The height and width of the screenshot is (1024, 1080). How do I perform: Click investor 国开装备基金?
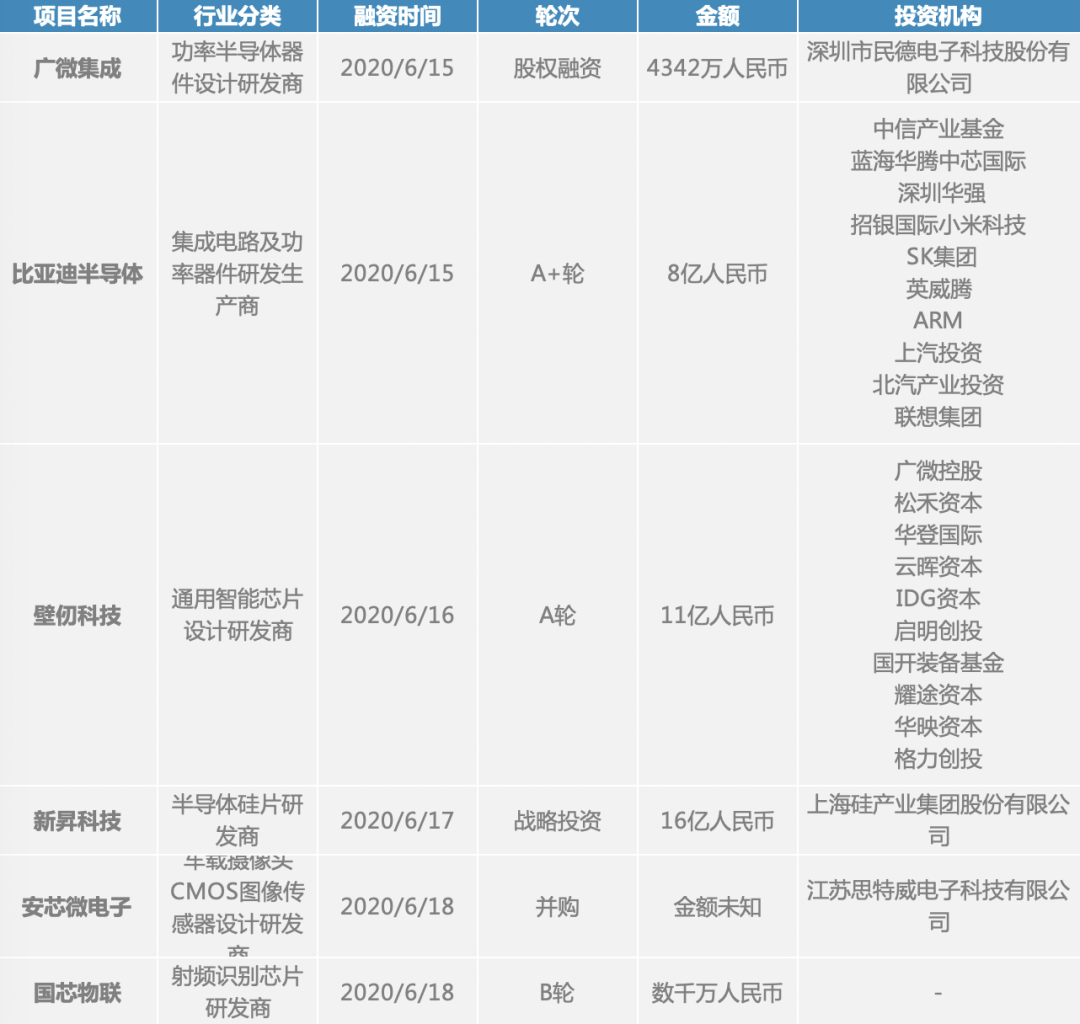click(x=939, y=662)
